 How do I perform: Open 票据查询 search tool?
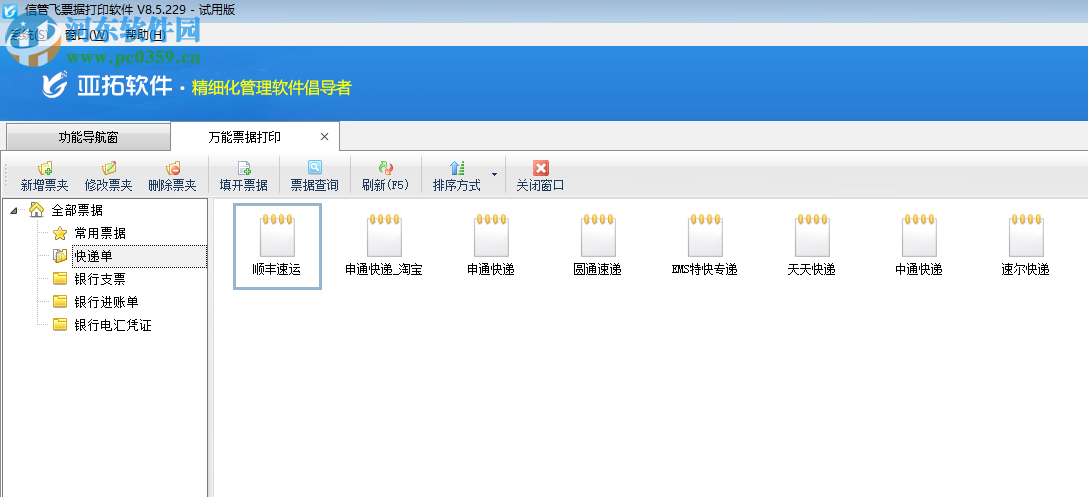coord(314,176)
